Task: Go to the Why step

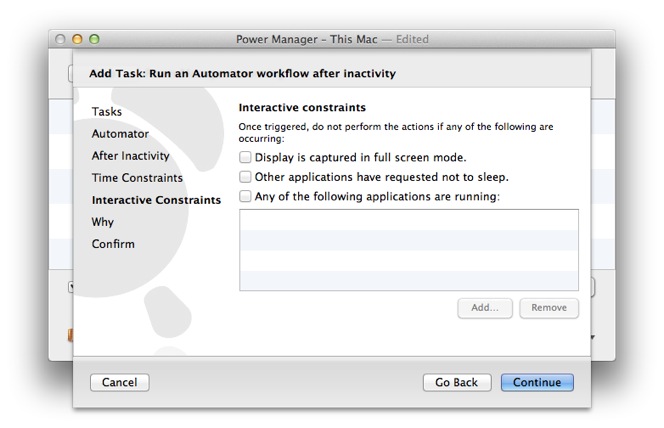Action: click(x=102, y=222)
